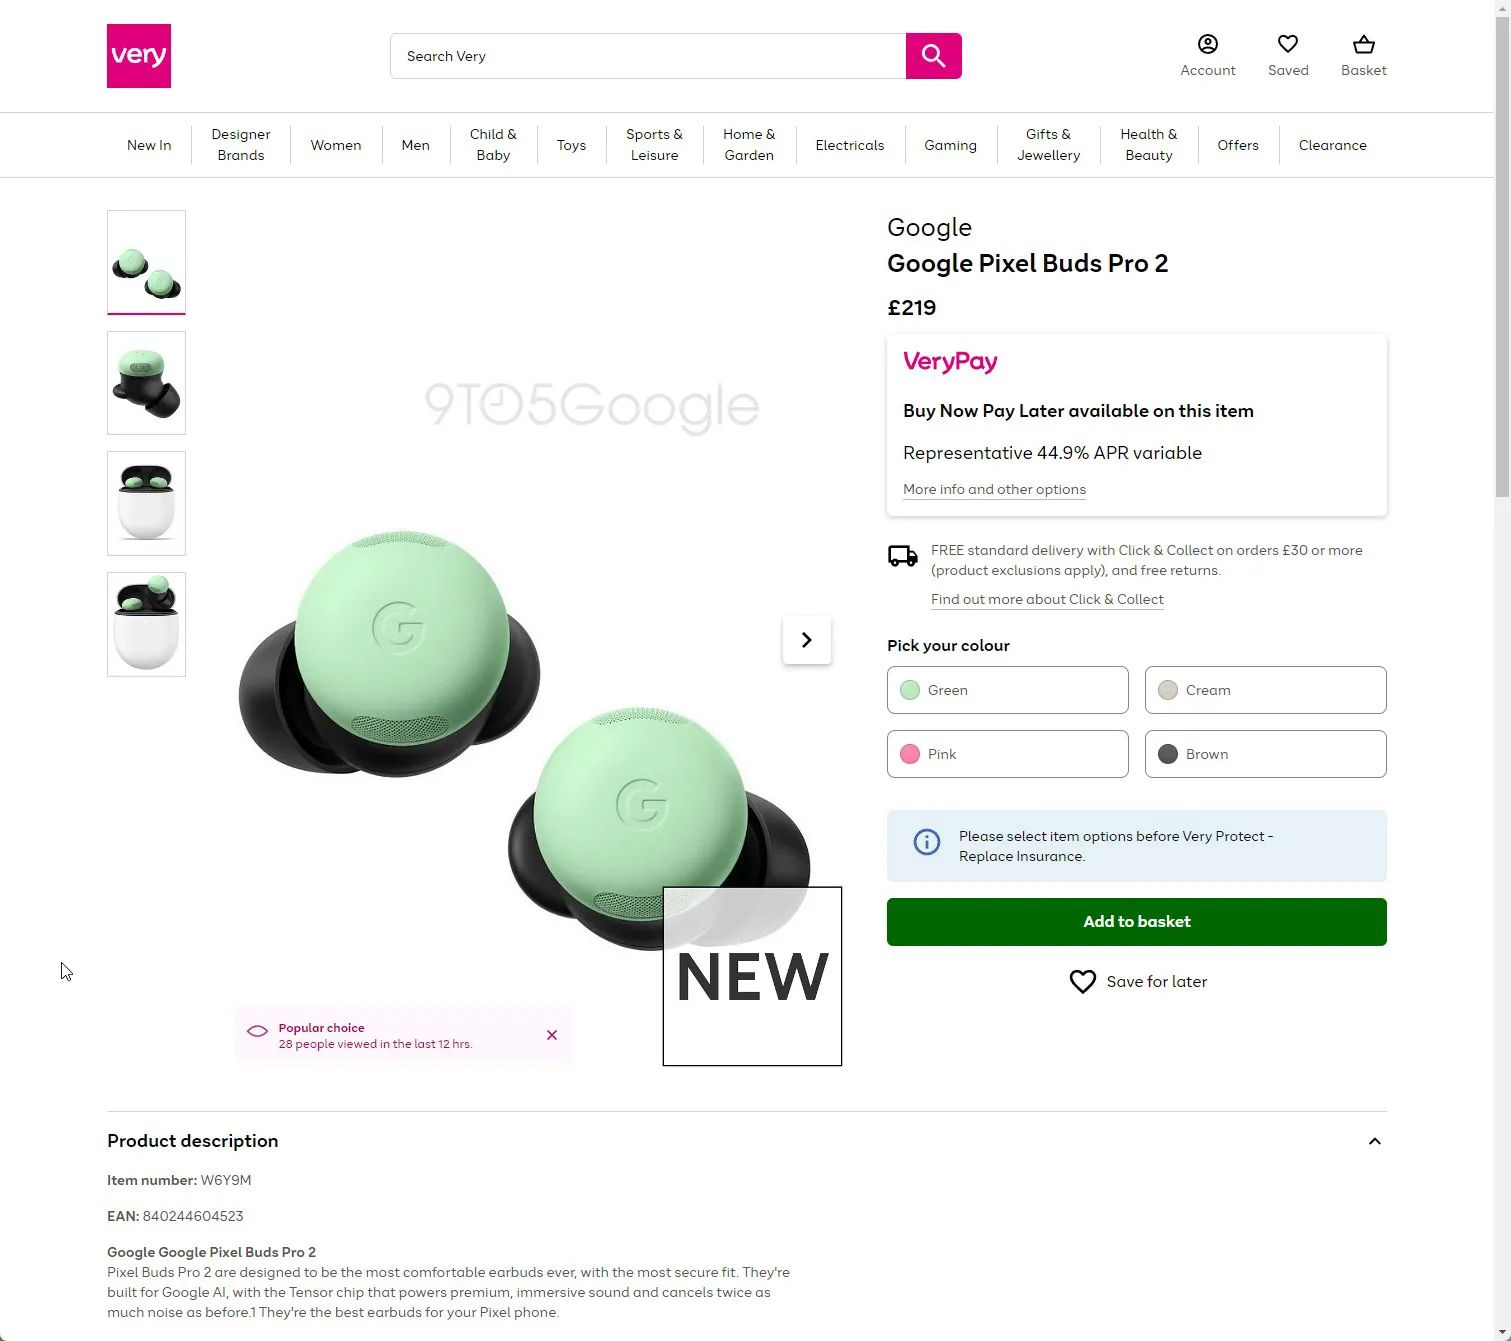The width and height of the screenshot is (1511, 1341).
Task: Click Add to basket button
Action: [x=1137, y=922]
